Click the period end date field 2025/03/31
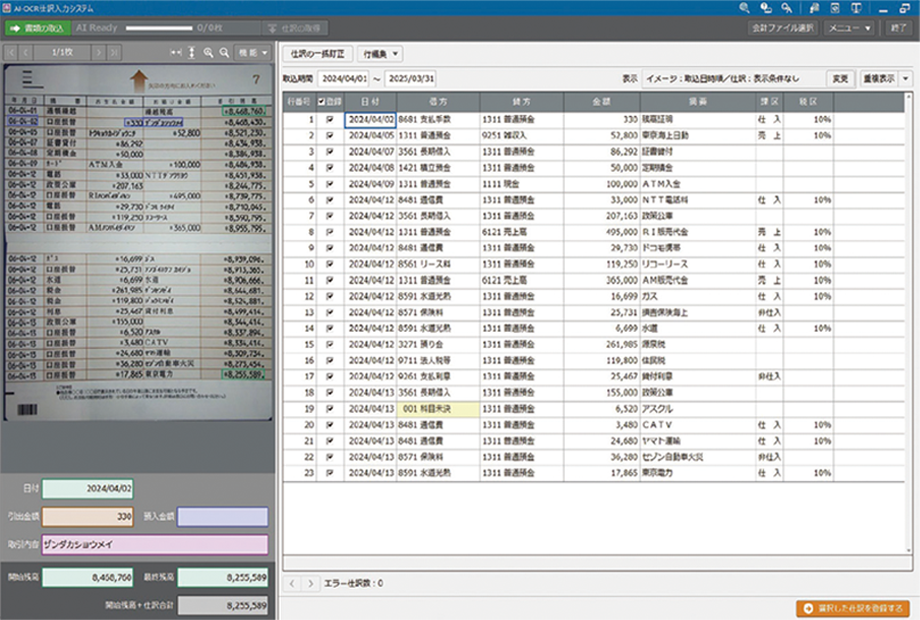Image resolution: width=920 pixels, height=620 pixels. point(411,79)
